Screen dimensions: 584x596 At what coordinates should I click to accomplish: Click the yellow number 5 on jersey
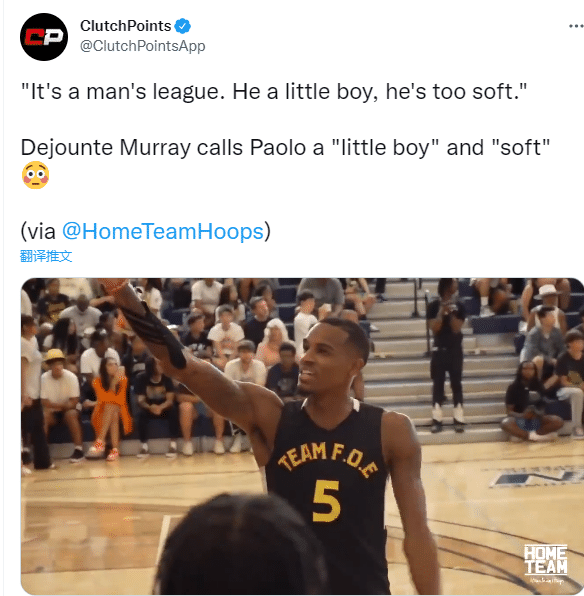click(x=326, y=501)
